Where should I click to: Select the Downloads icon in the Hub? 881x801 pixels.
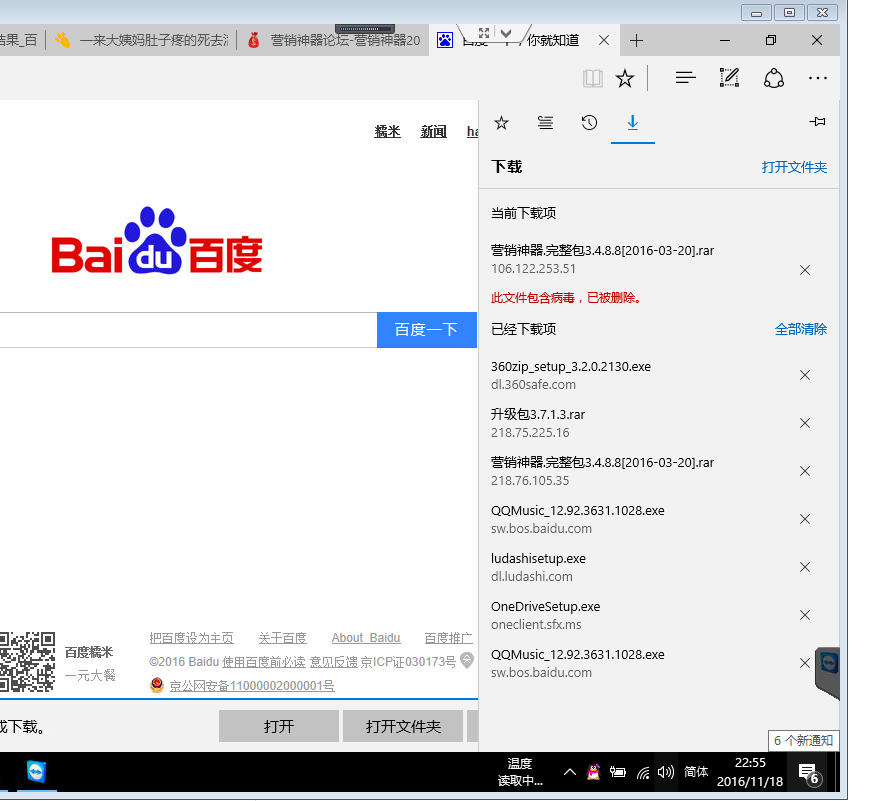pos(632,122)
